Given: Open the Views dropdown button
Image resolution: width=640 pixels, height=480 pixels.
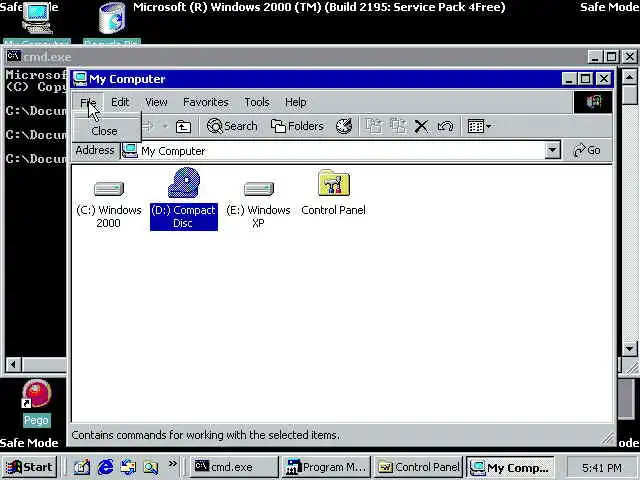Looking at the screenshot, I should point(479,126).
